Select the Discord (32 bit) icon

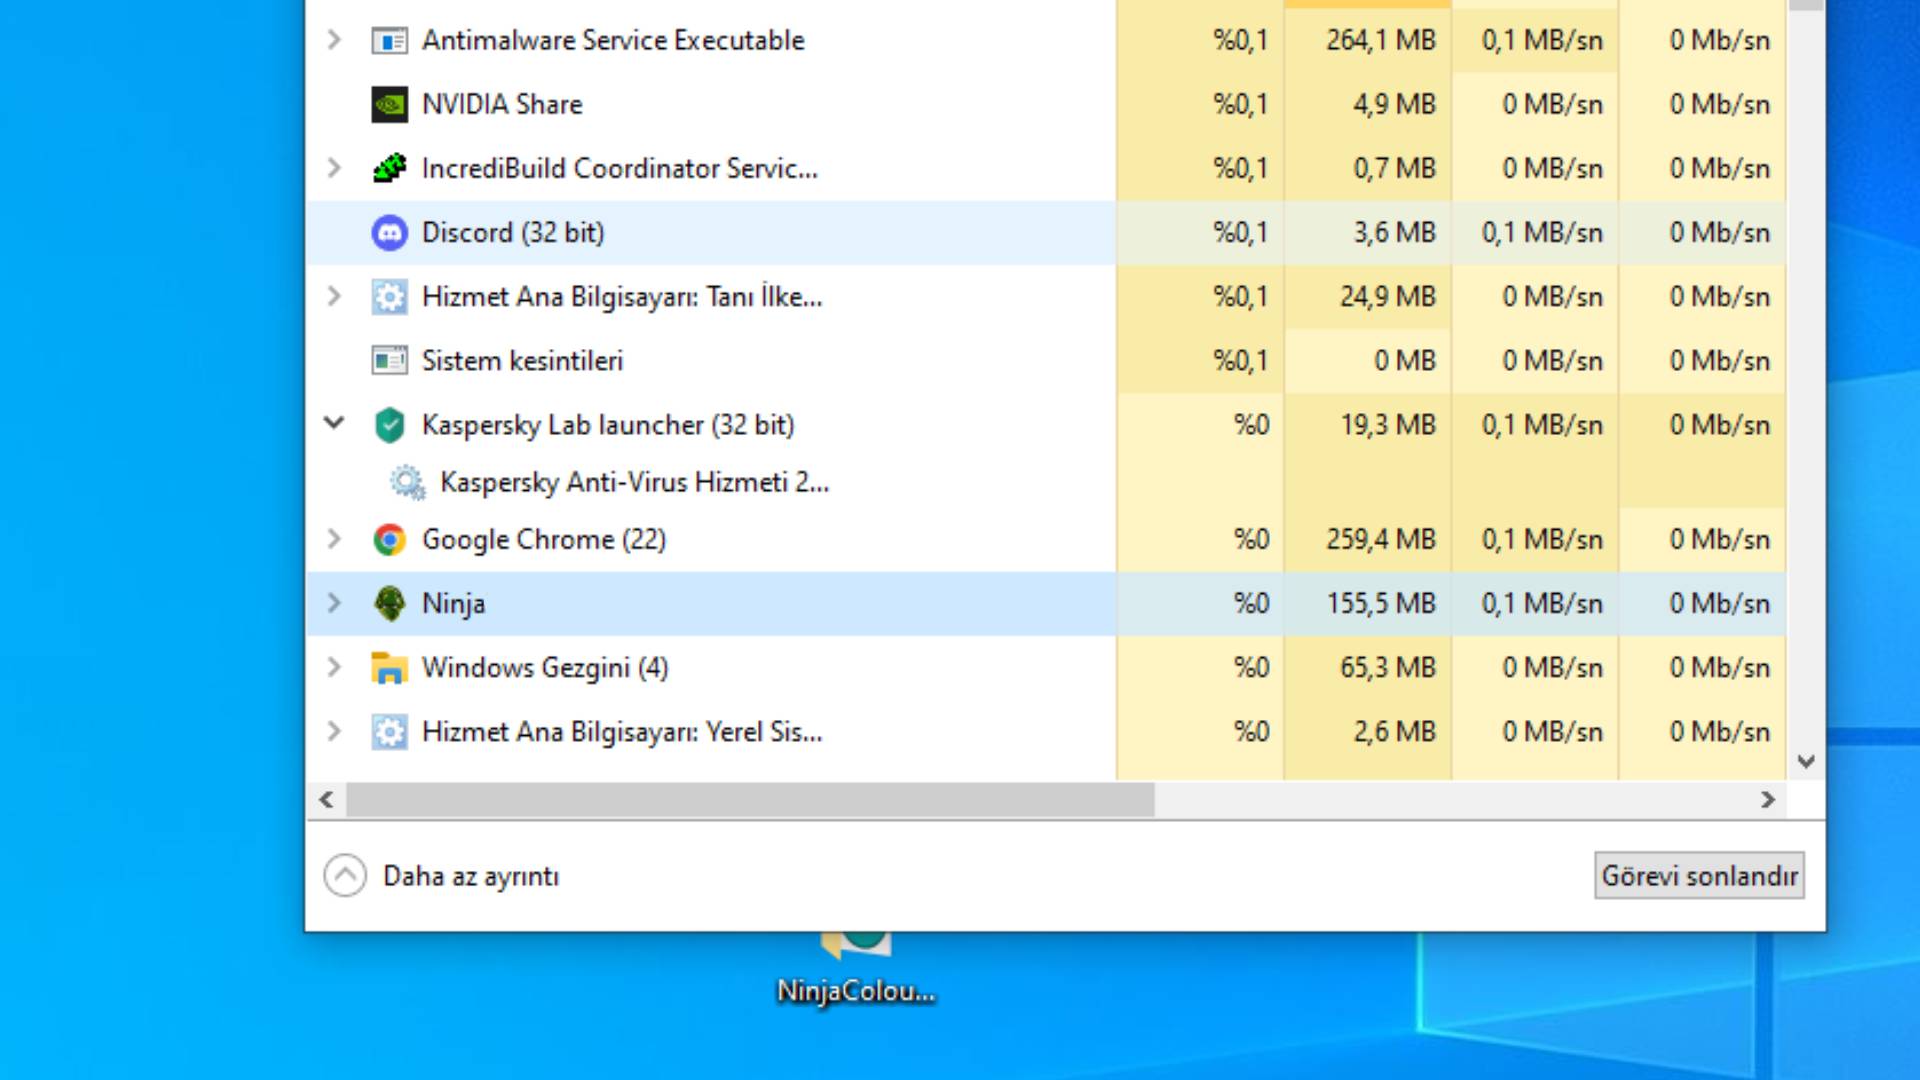click(389, 233)
